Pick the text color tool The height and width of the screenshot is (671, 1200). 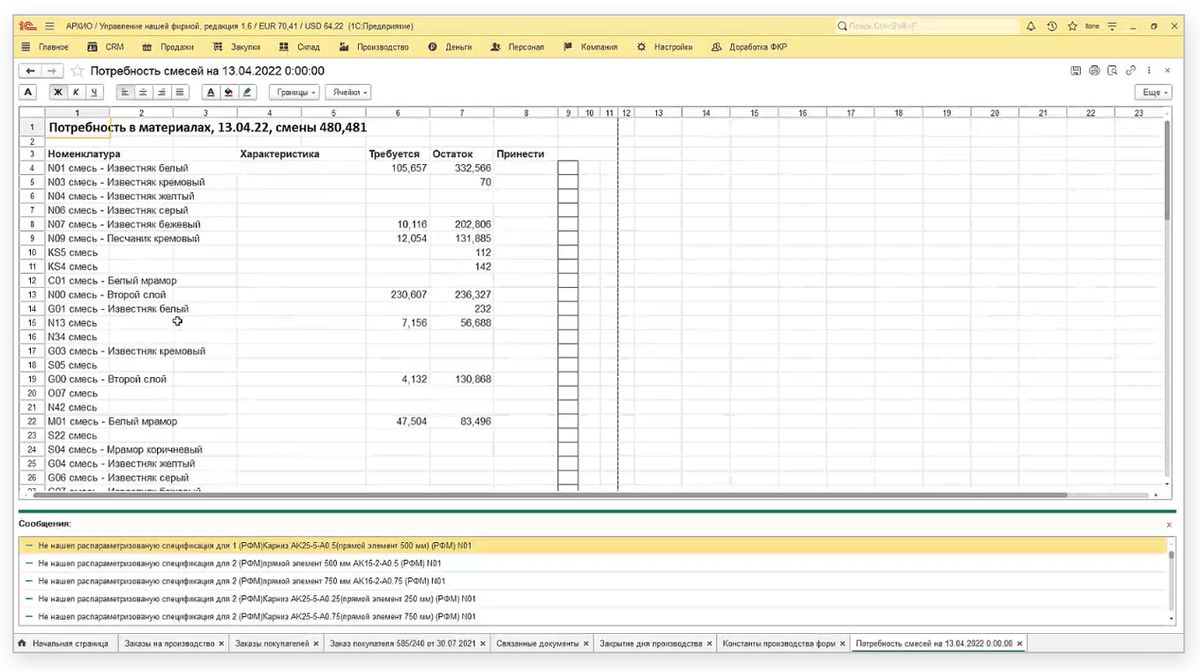tap(210, 92)
